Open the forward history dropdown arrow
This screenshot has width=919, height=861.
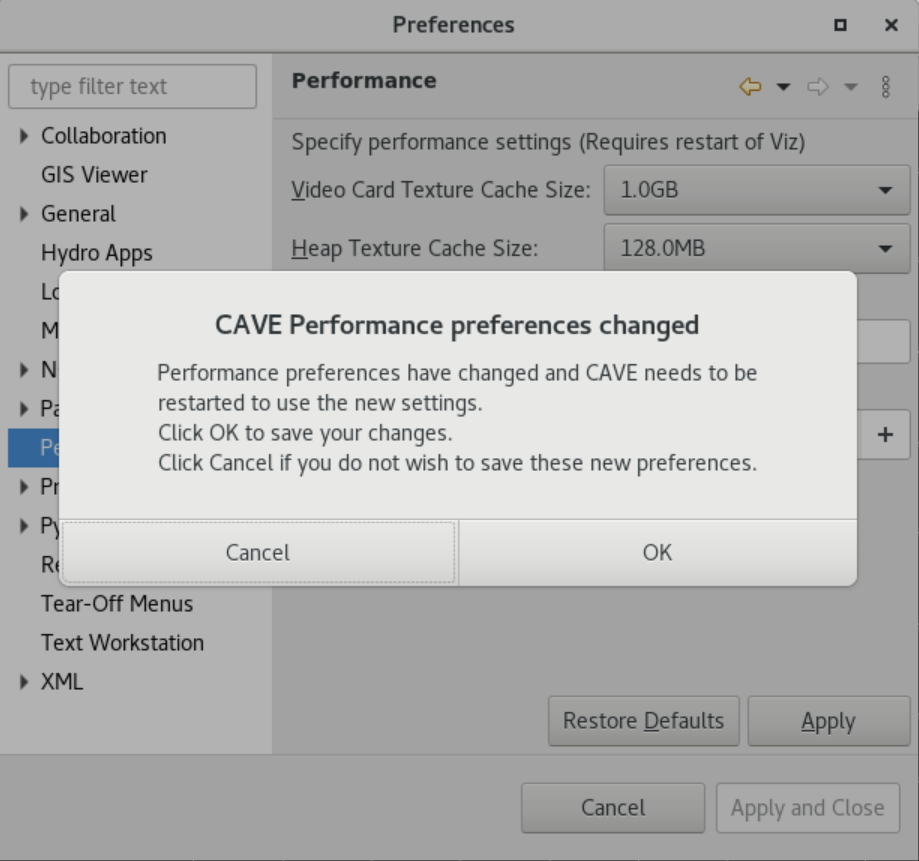click(850, 87)
